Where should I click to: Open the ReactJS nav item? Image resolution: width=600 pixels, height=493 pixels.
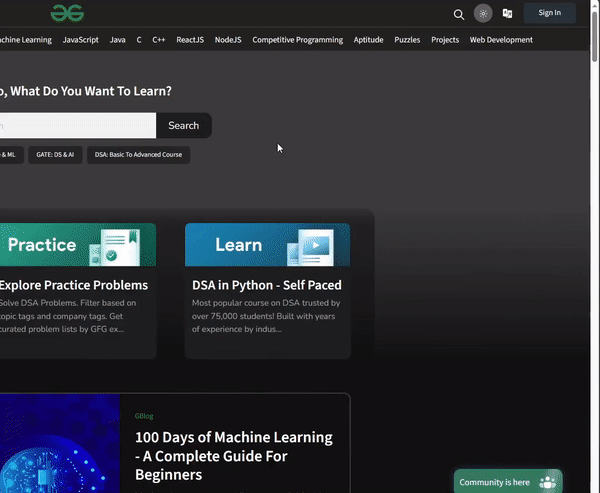(190, 40)
